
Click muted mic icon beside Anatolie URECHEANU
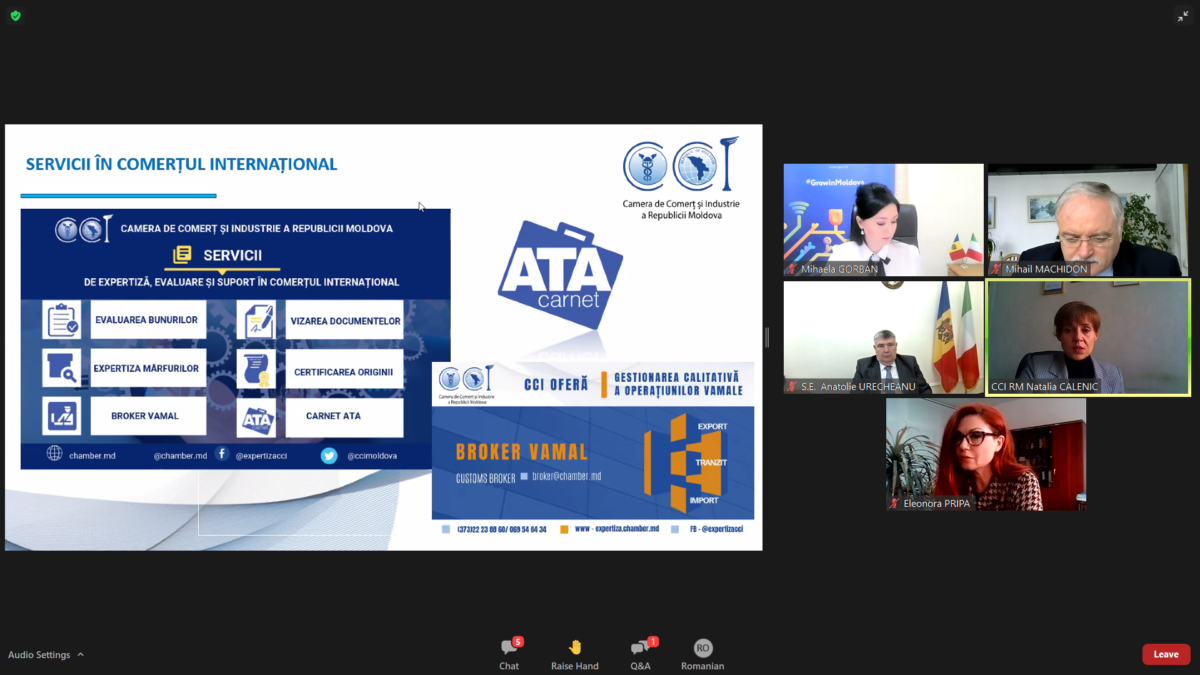(793, 387)
